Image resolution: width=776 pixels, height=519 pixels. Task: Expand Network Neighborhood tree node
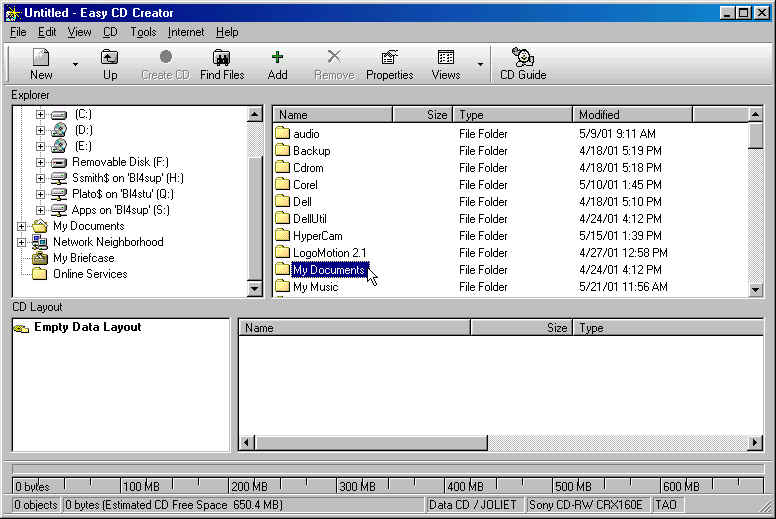tap(21, 242)
